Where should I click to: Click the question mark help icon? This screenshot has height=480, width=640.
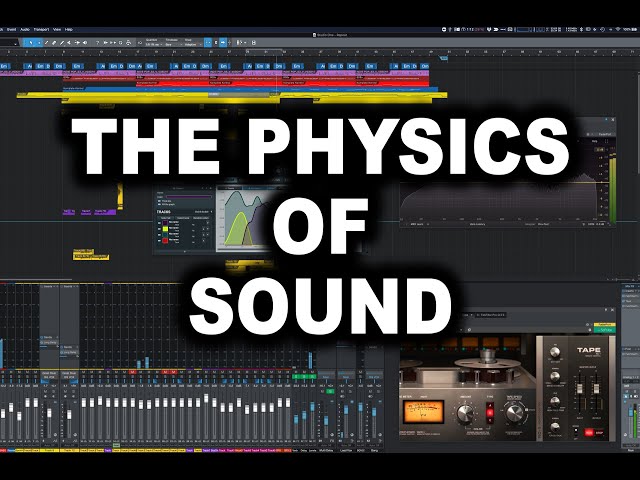point(98,42)
